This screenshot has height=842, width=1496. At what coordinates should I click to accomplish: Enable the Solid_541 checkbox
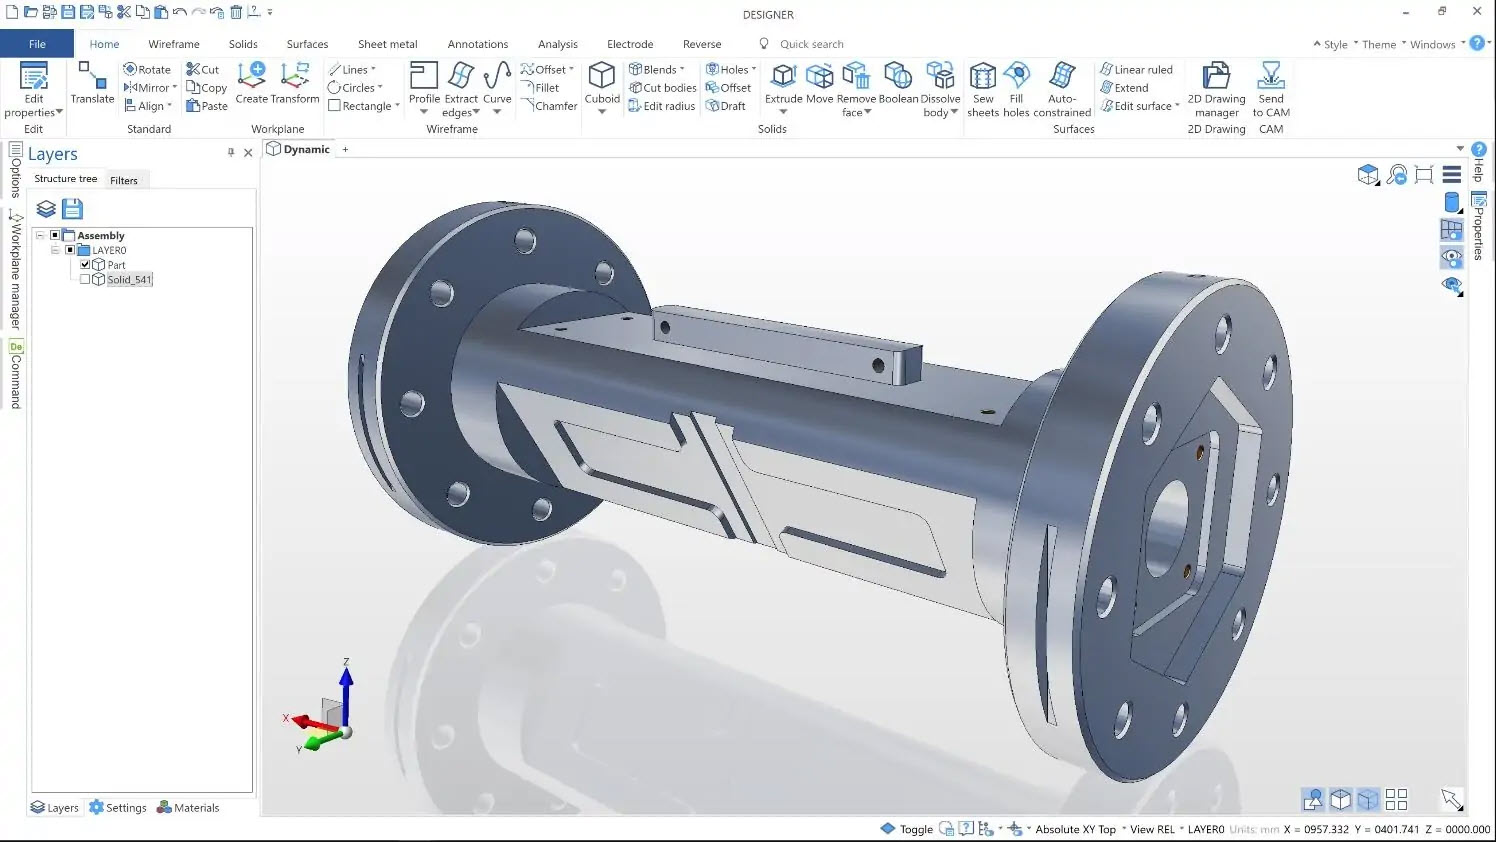[85, 280]
